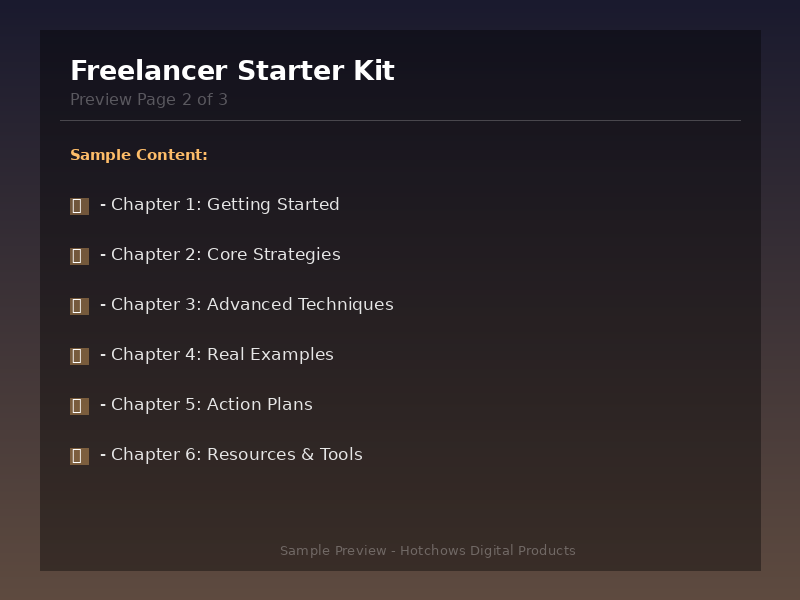Open Chapter 1: Getting Started
The height and width of the screenshot is (600, 800).
(225, 205)
